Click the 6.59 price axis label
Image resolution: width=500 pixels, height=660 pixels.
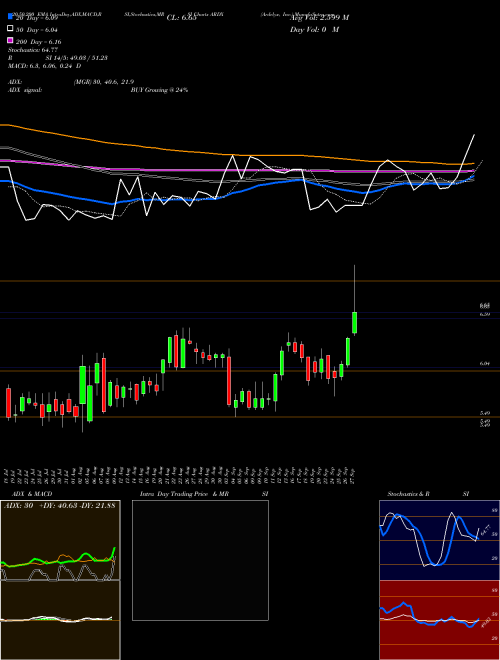pos(484,314)
